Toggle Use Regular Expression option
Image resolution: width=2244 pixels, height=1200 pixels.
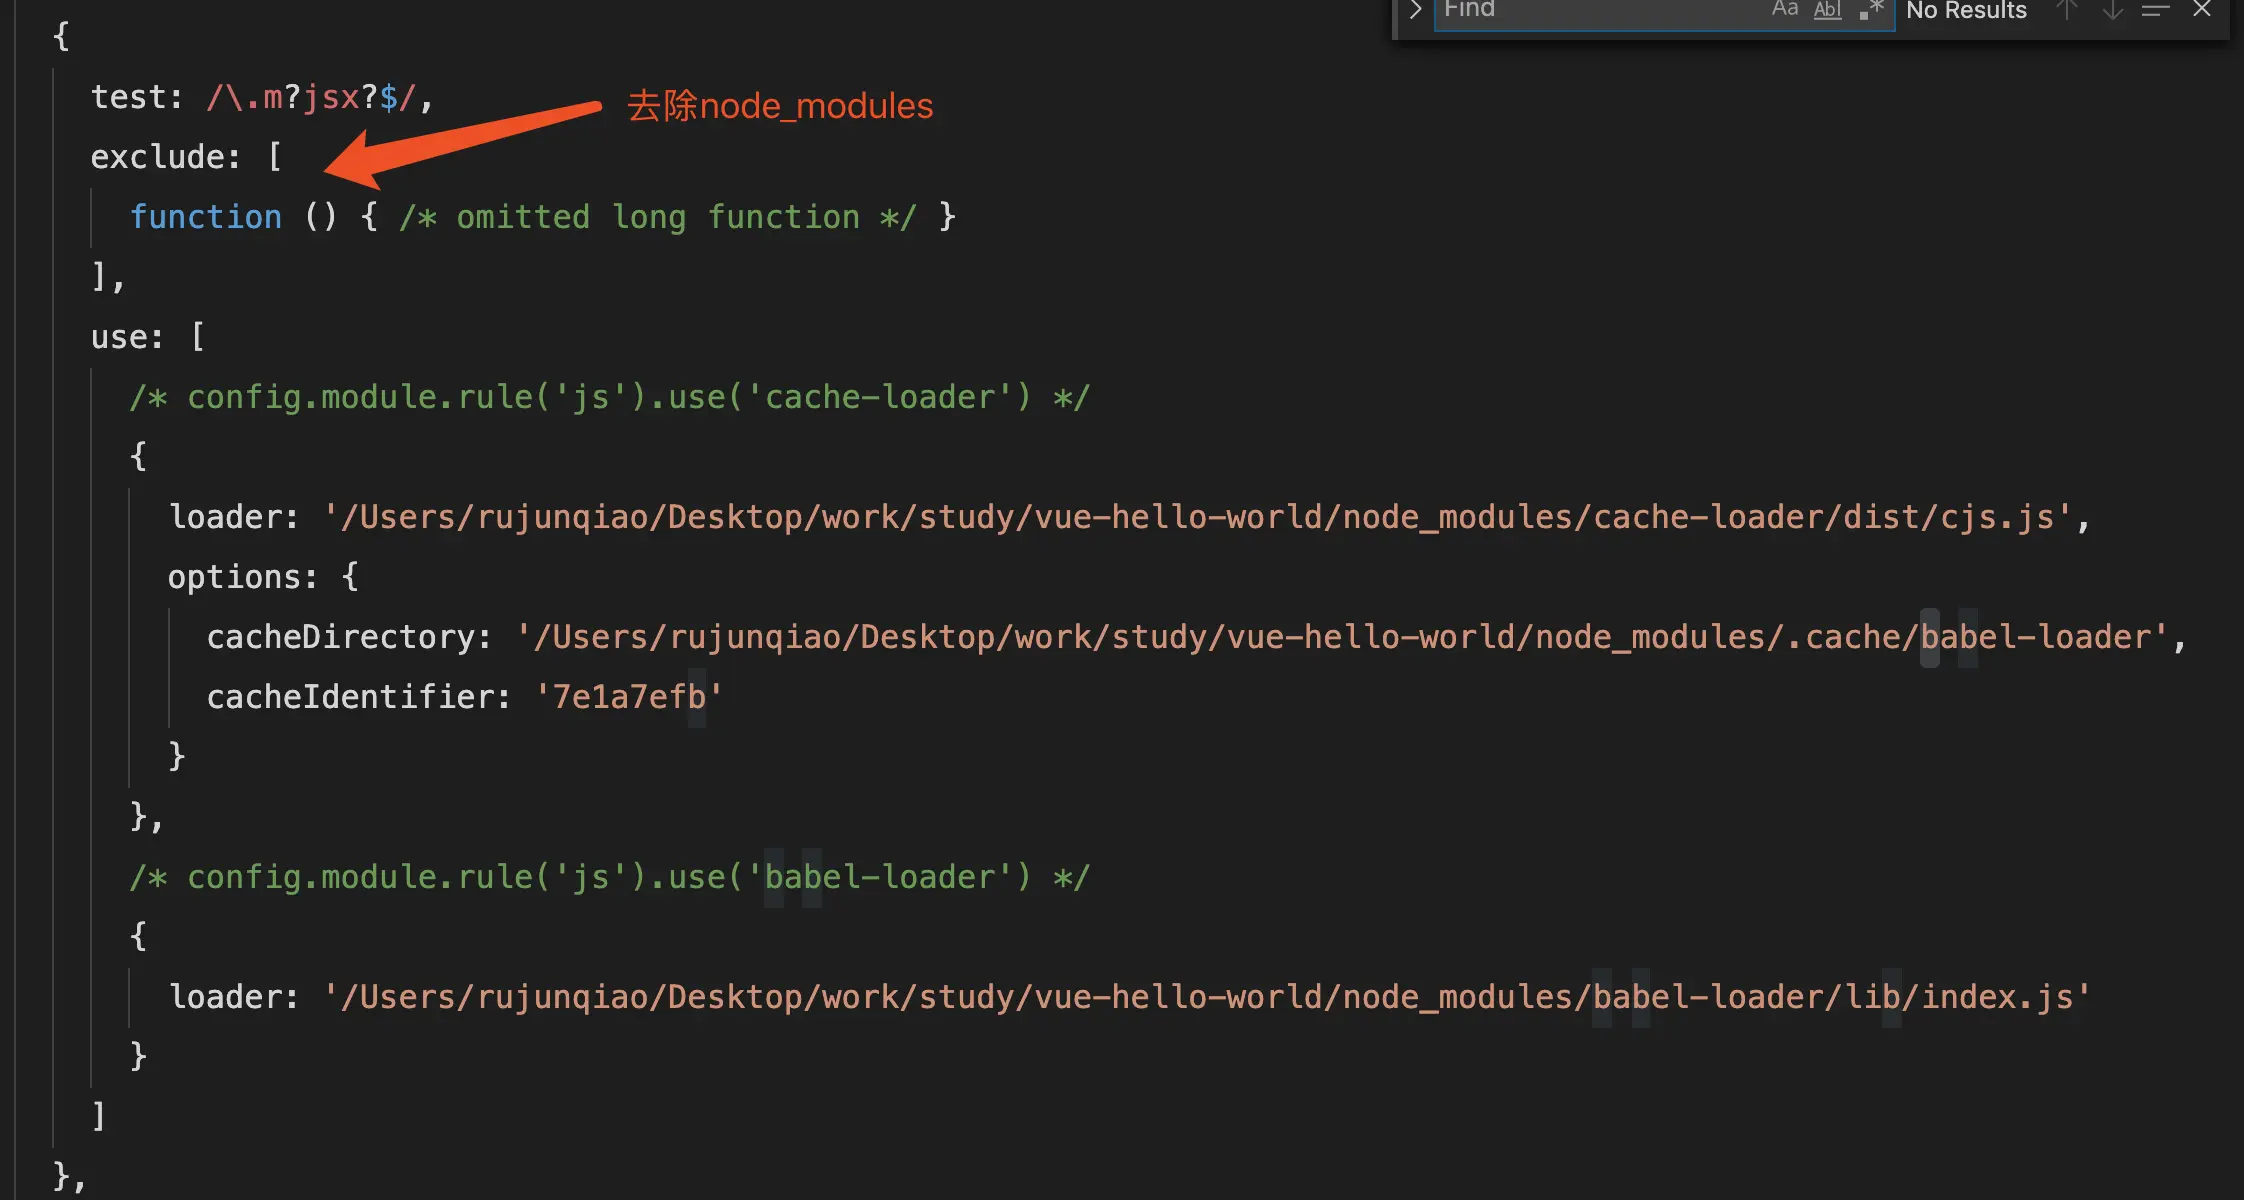[1871, 10]
